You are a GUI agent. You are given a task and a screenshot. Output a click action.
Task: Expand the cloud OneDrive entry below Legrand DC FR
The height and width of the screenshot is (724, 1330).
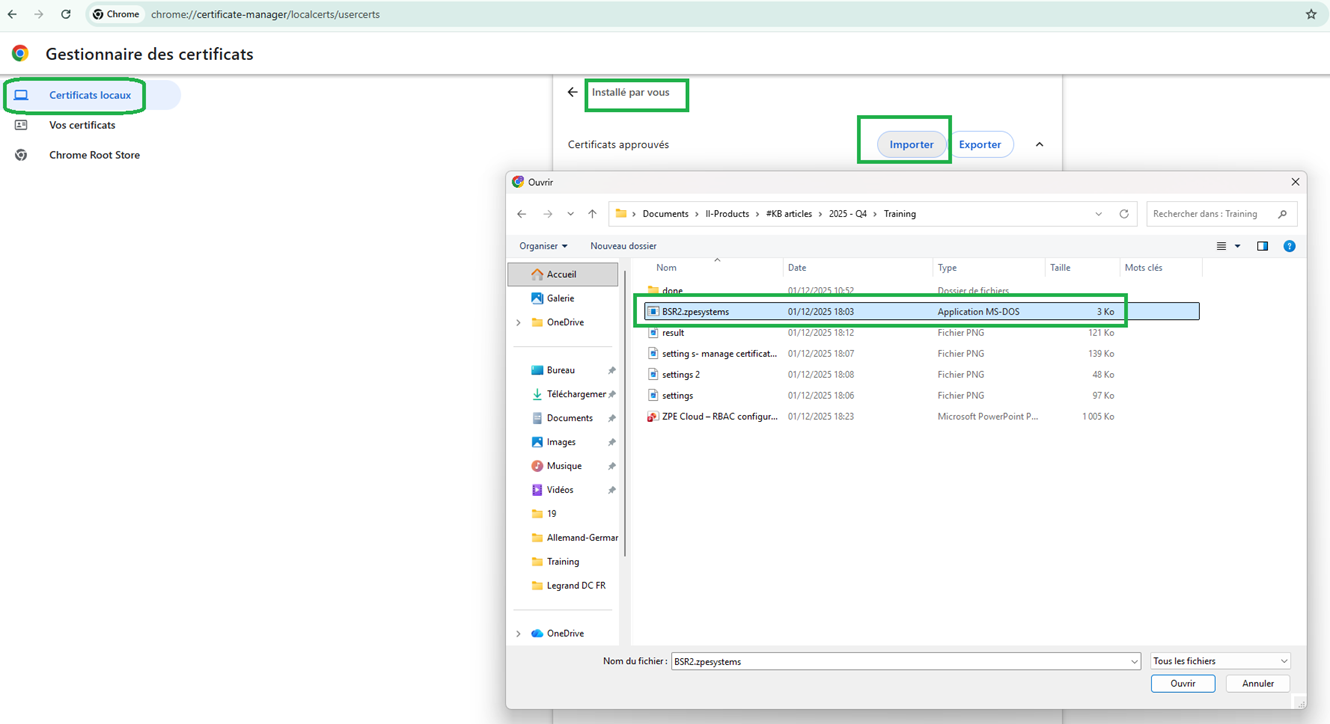[518, 634]
